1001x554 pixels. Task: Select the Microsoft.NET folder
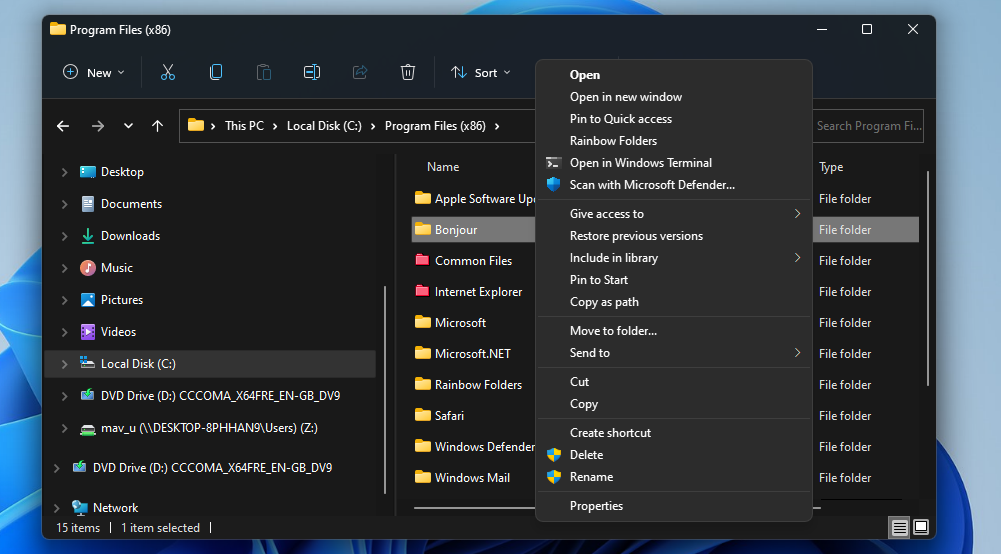click(473, 354)
